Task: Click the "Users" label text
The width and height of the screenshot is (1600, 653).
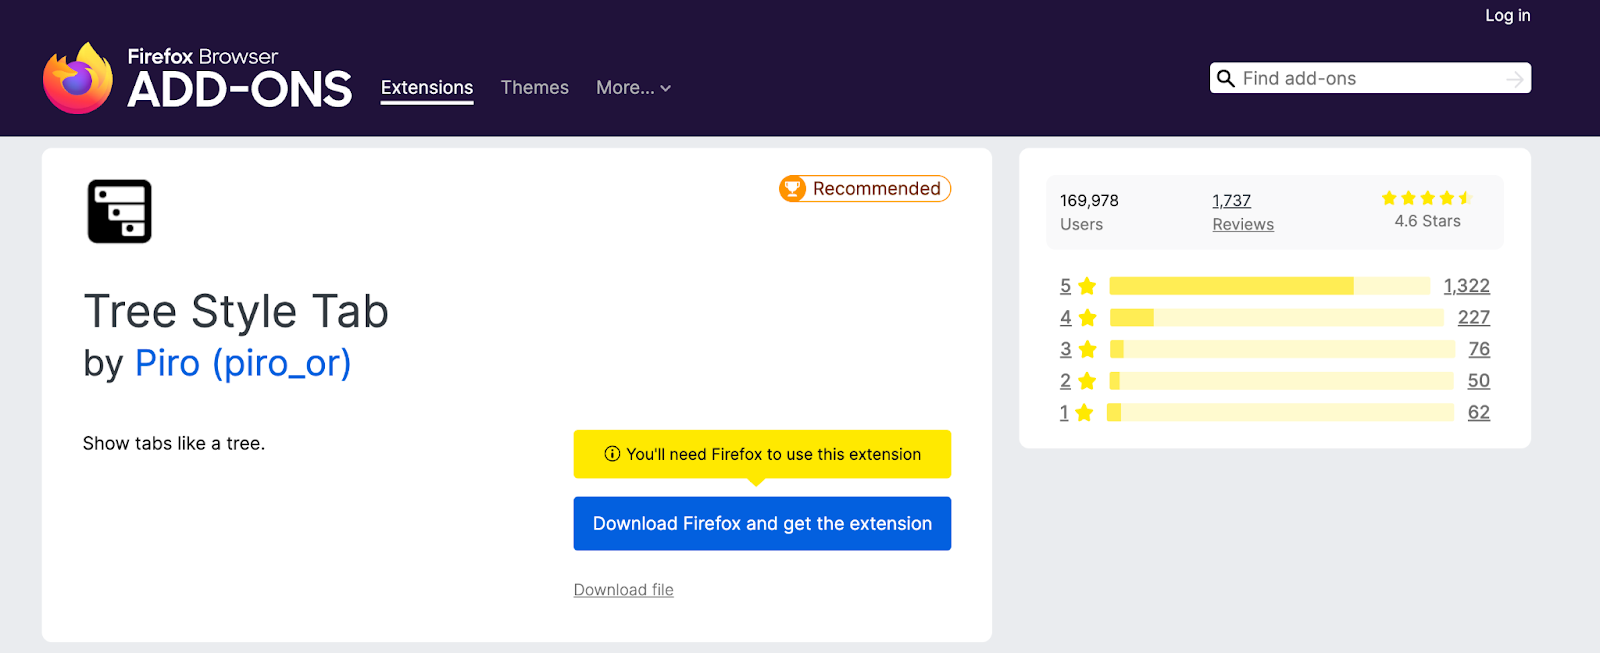Action: (1081, 225)
